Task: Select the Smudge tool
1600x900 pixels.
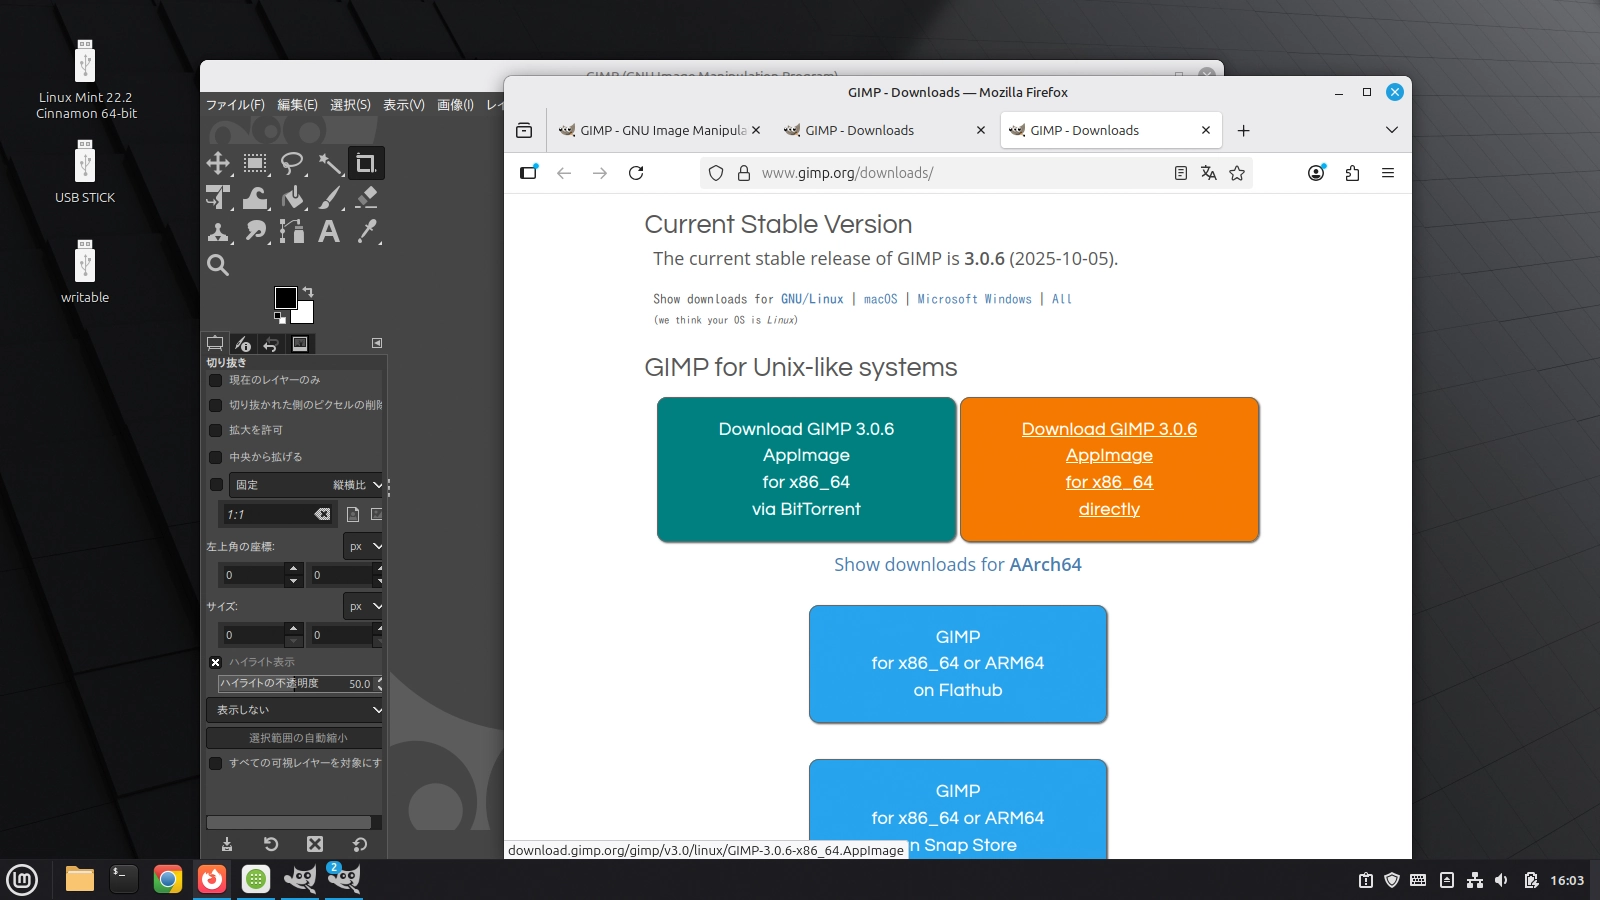Action: pos(255,231)
